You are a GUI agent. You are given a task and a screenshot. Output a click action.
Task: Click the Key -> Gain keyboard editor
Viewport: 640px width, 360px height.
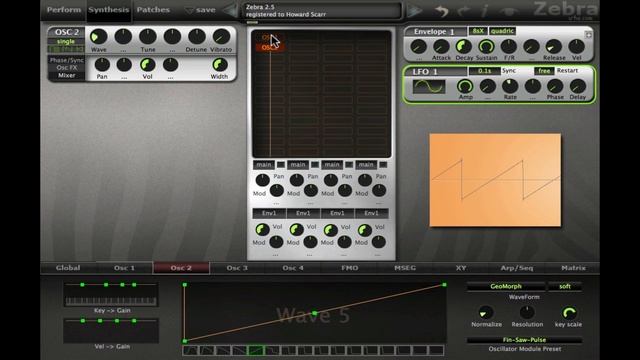tap(111, 294)
